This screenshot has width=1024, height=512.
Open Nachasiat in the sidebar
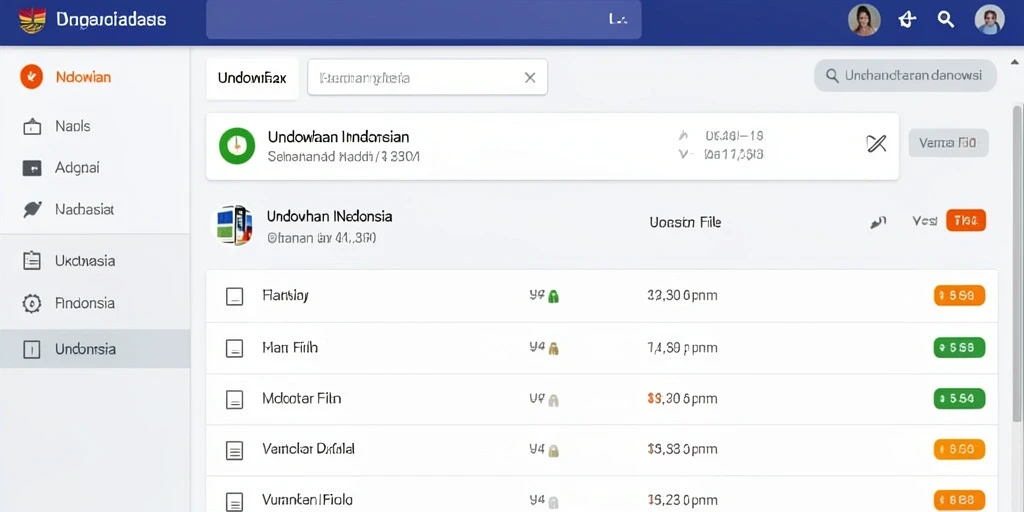(84, 210)
